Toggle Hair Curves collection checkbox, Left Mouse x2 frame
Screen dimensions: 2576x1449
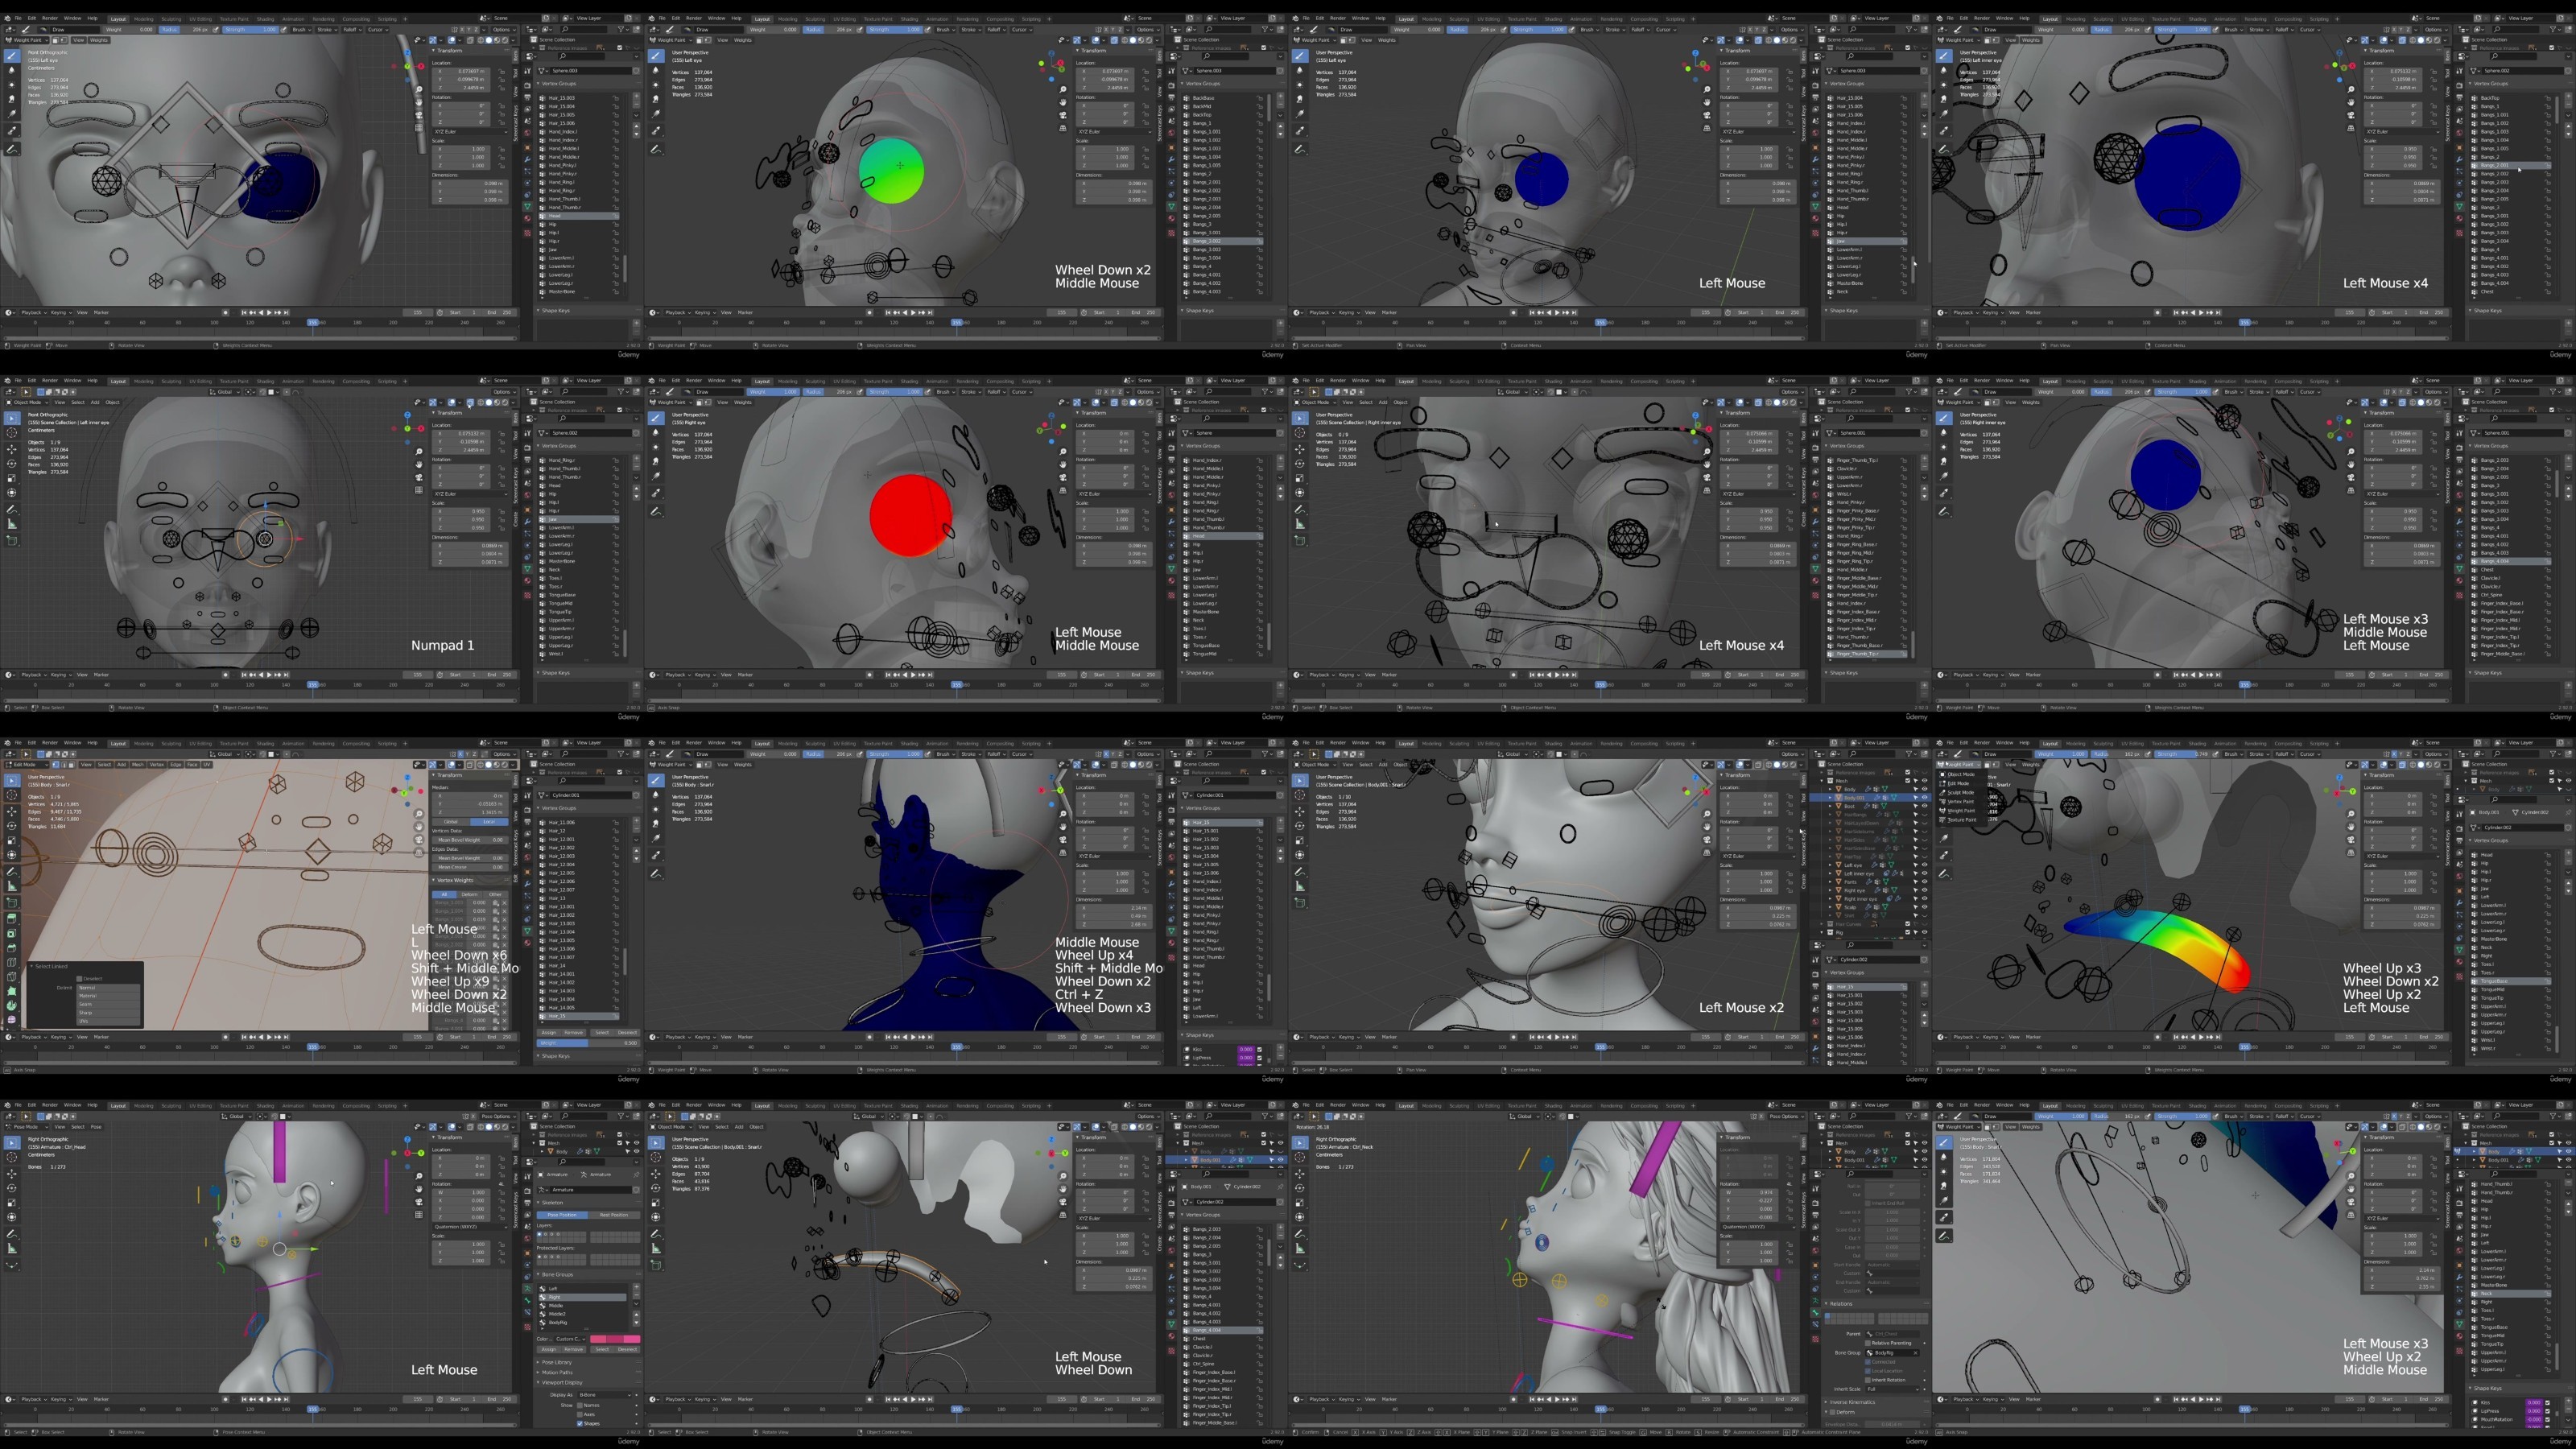1908,924
